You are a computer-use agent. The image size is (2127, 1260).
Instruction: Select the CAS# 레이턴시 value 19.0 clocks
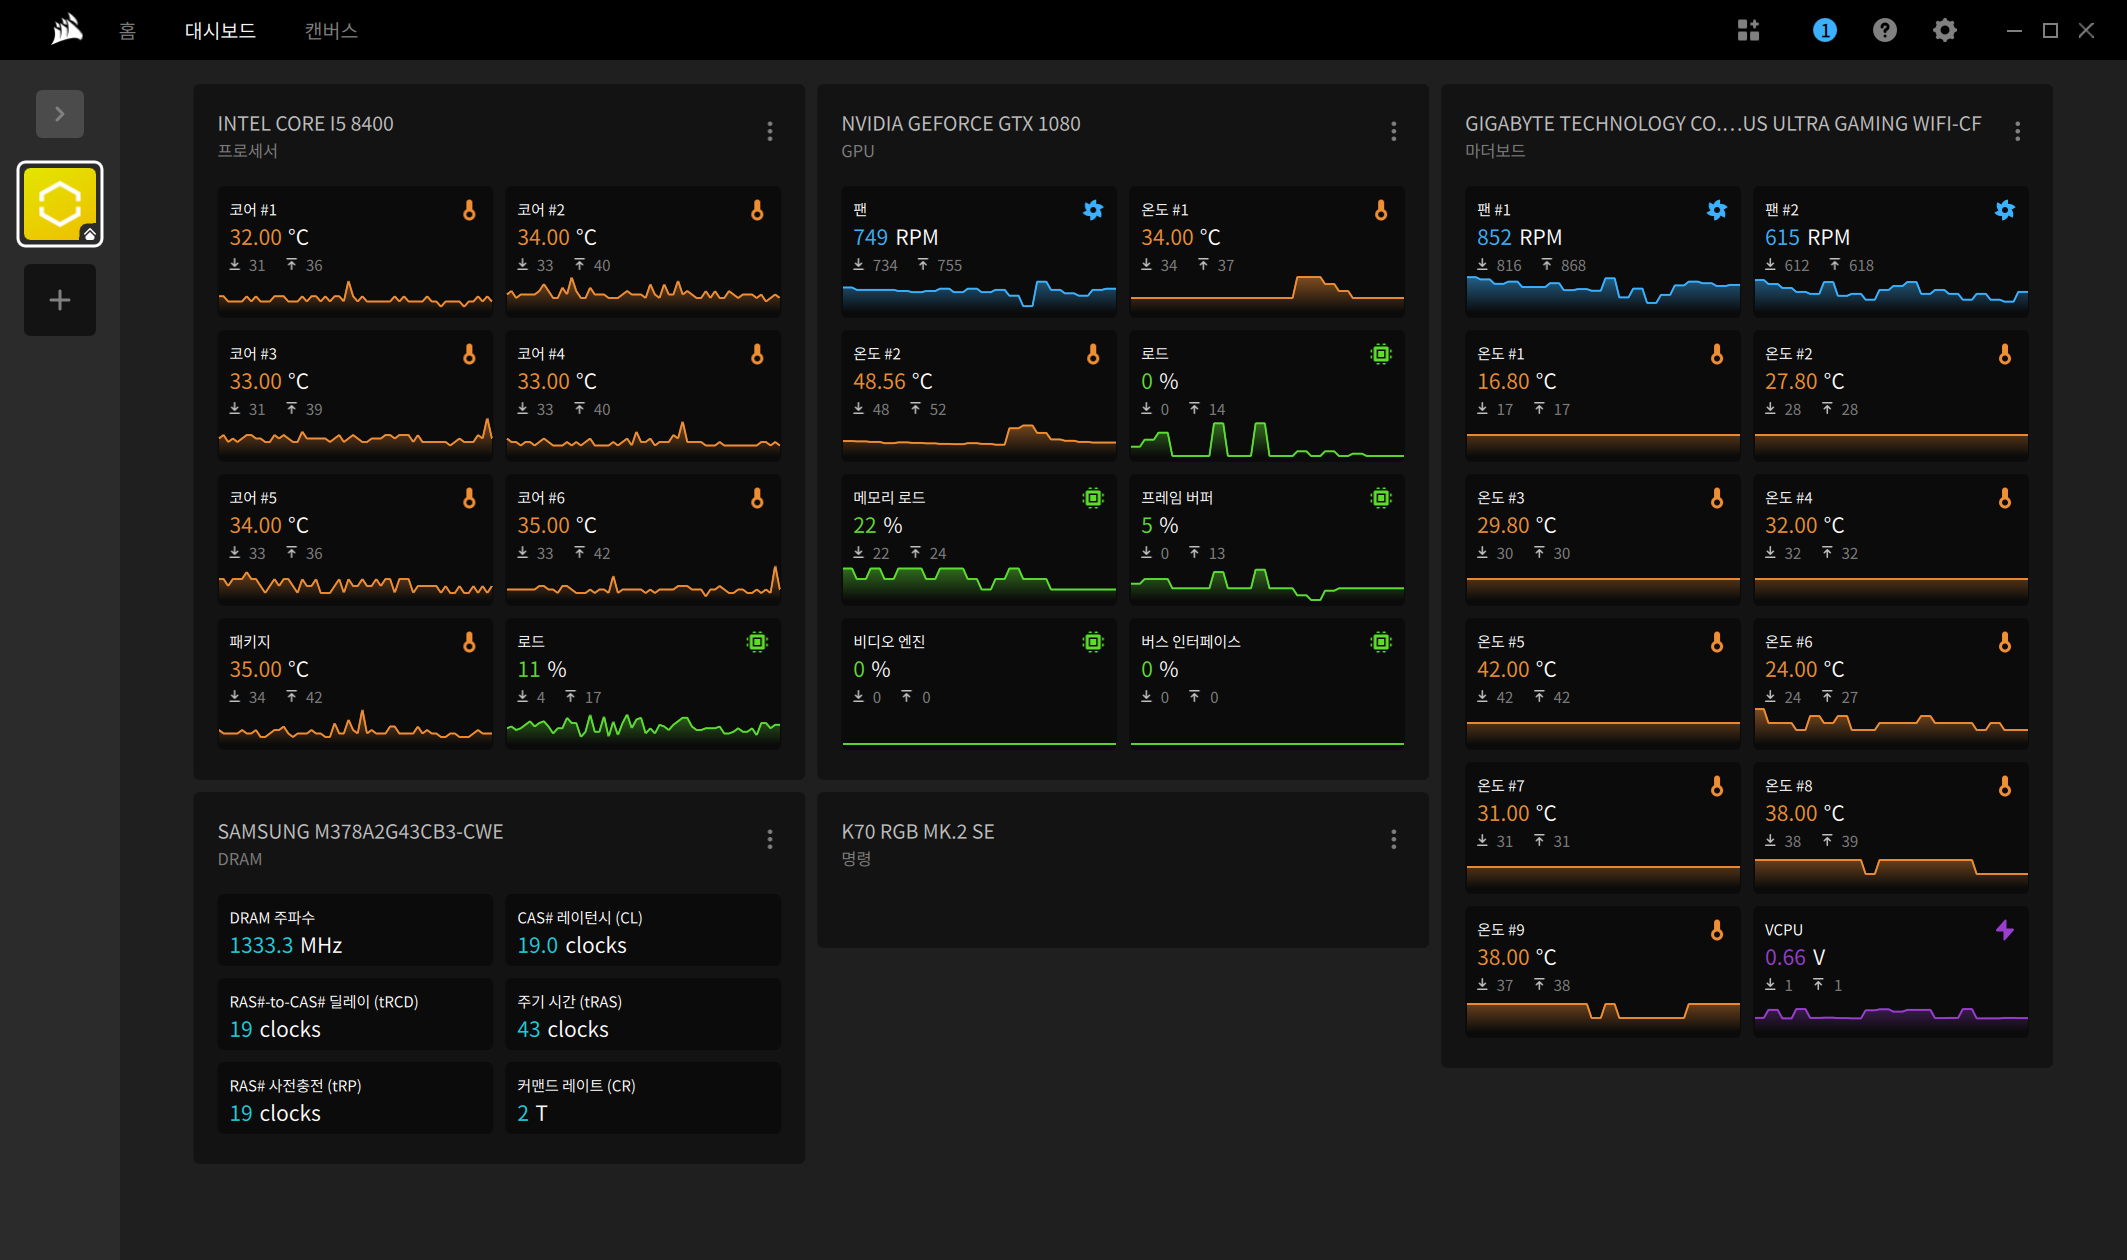click(572, 945)
